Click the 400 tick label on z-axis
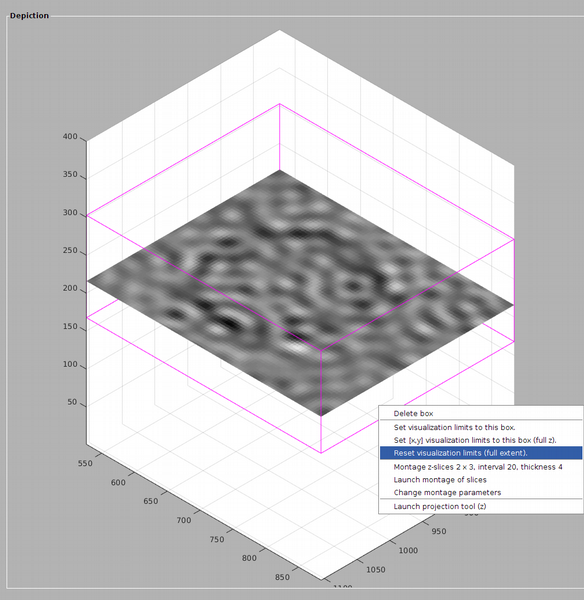 pos(70,137)
